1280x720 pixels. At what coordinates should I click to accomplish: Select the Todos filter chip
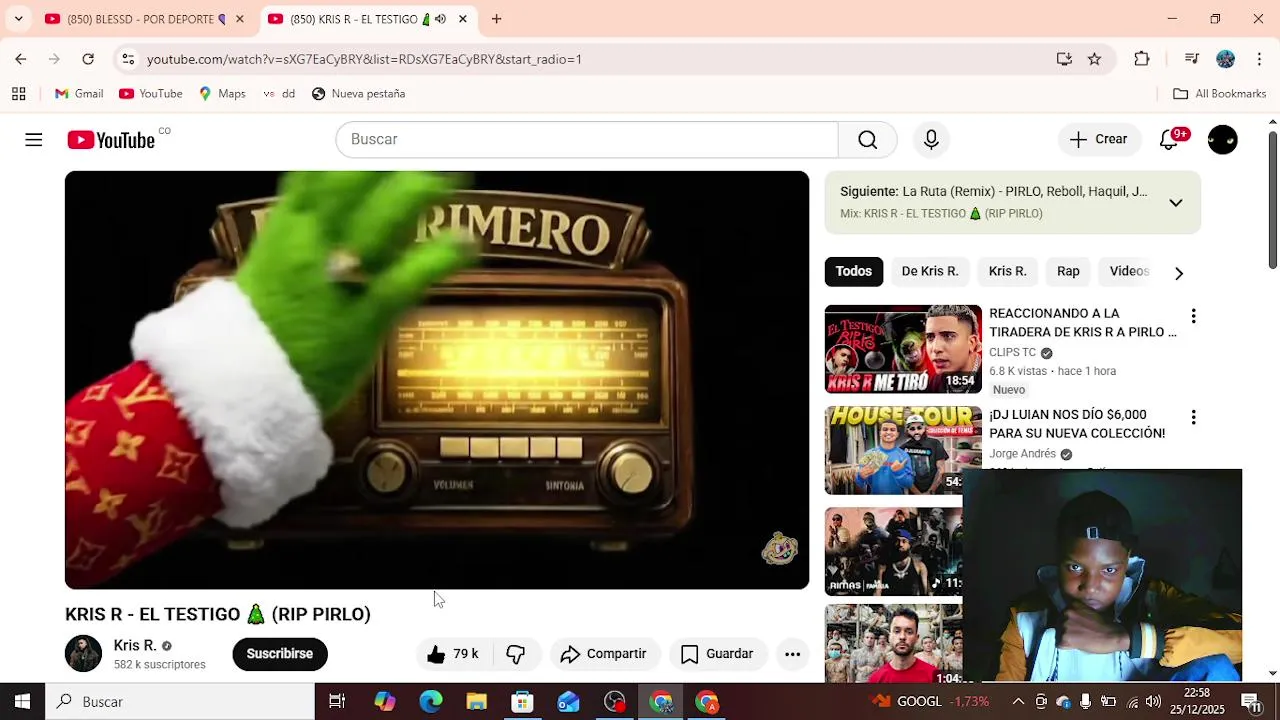coord(854,271)
